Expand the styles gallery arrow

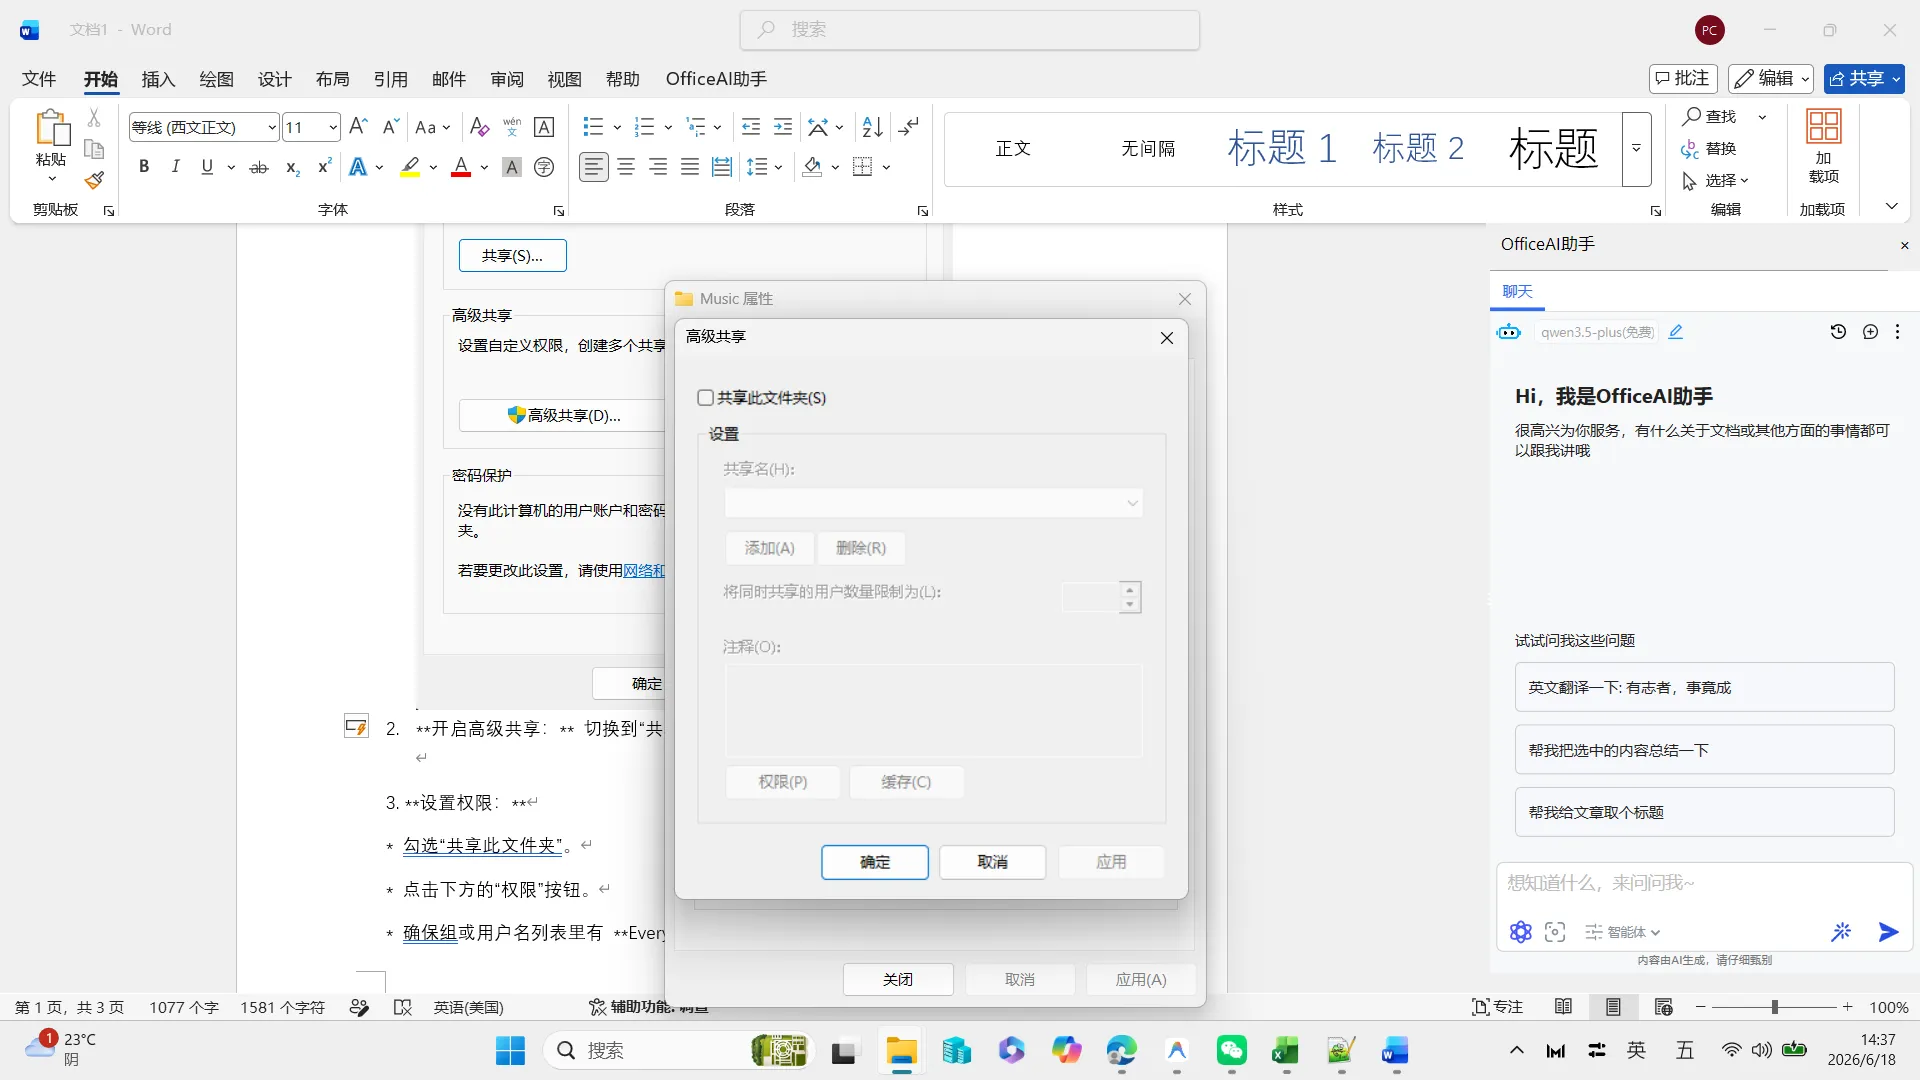(x=1636, y=149)
